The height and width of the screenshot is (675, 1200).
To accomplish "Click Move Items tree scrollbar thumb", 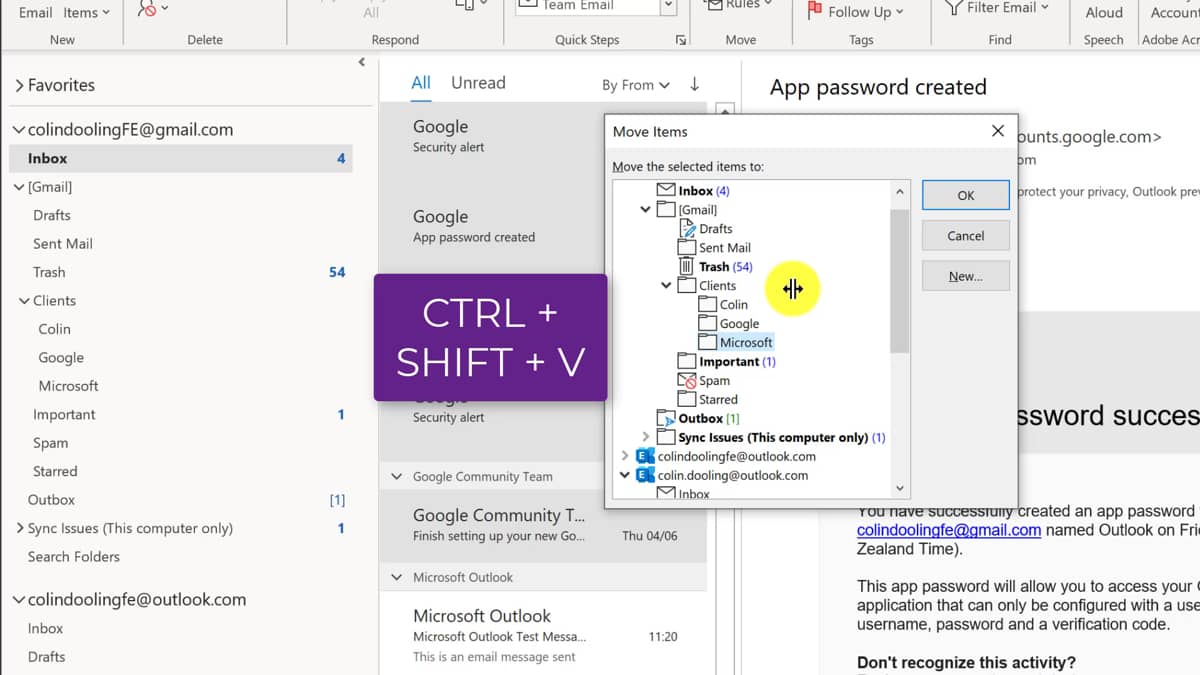I will point(900,280).
